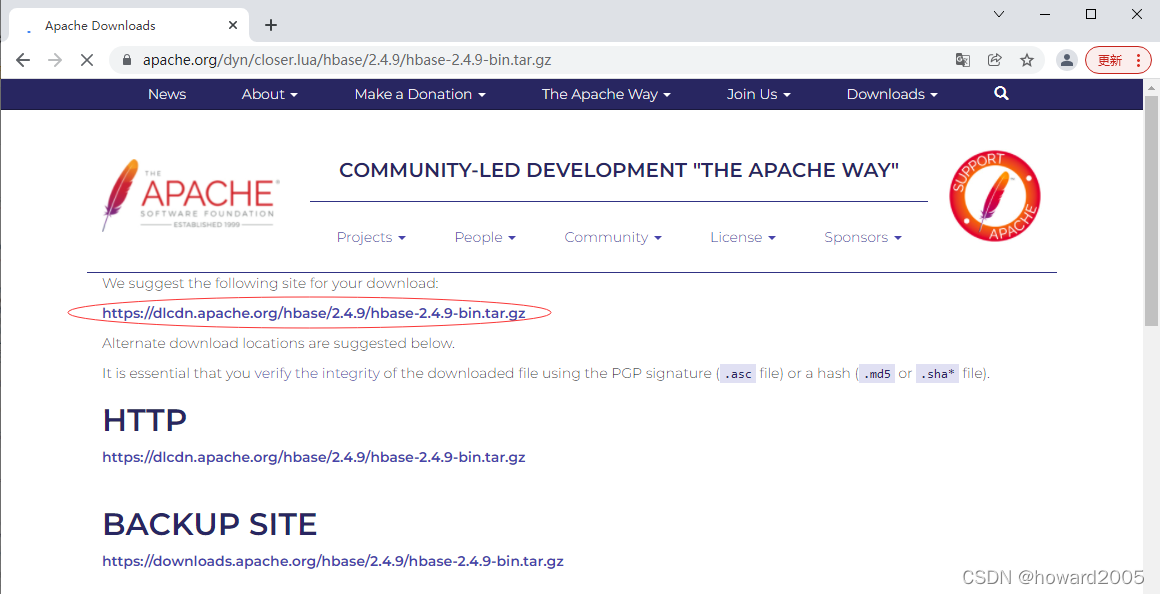The width and height of the screenshot is (1160, 594).
Task: Open the user profile icon
Action: [1067, 60]
